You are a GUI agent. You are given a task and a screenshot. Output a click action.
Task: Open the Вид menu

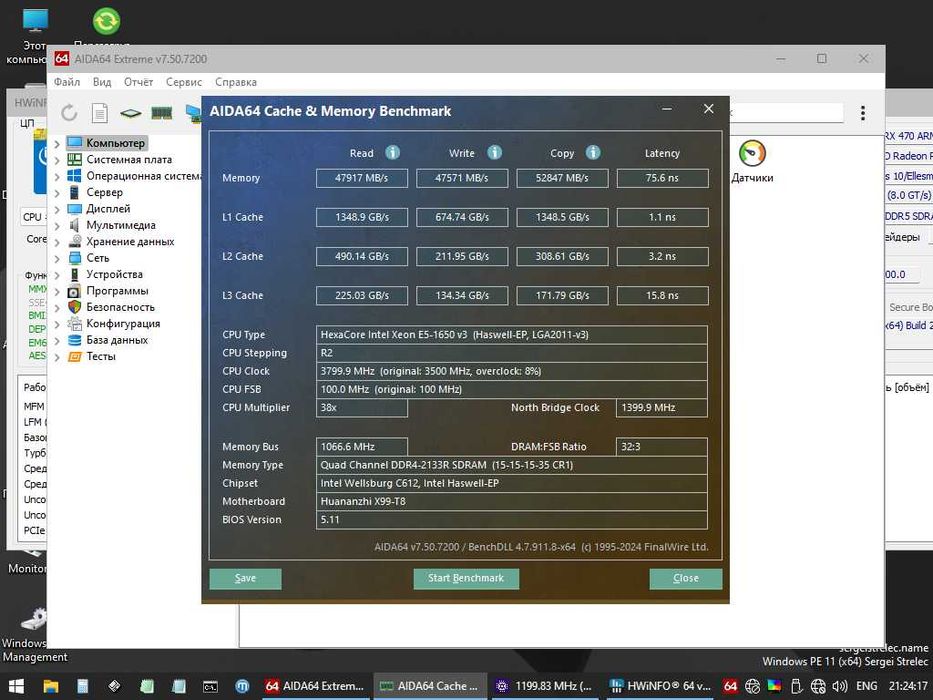pos(102,82)
